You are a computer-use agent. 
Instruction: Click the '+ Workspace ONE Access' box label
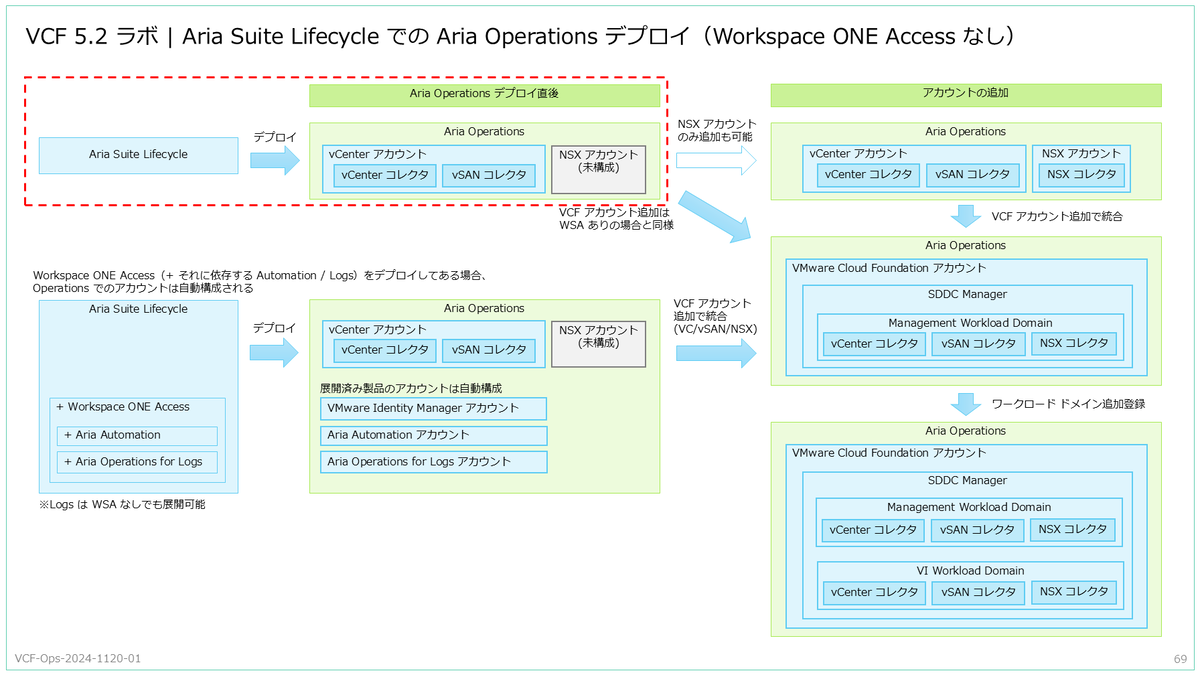(x=122, y=407)
